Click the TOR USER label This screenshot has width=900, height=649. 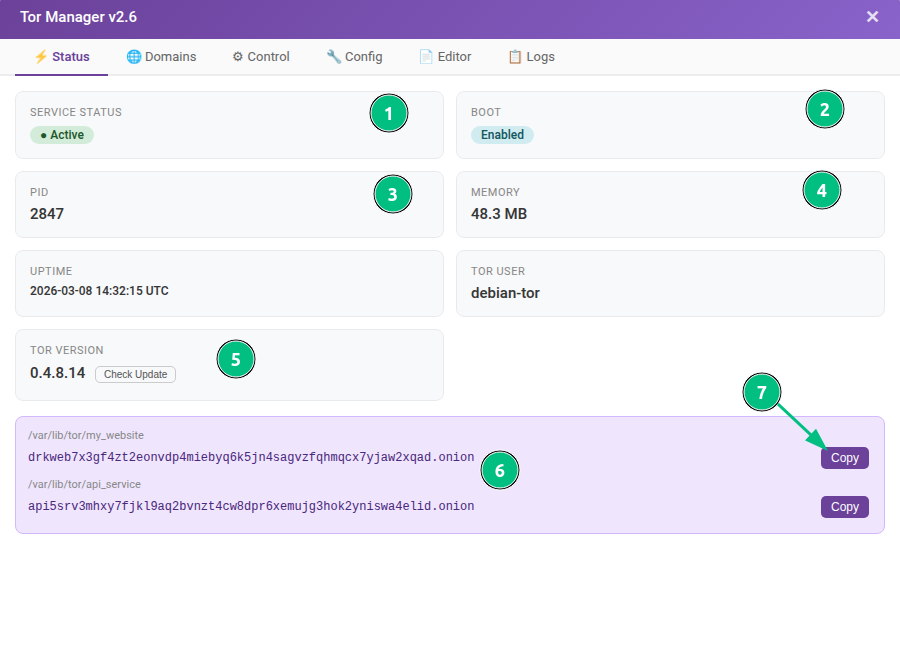click(x=498, y=271)
